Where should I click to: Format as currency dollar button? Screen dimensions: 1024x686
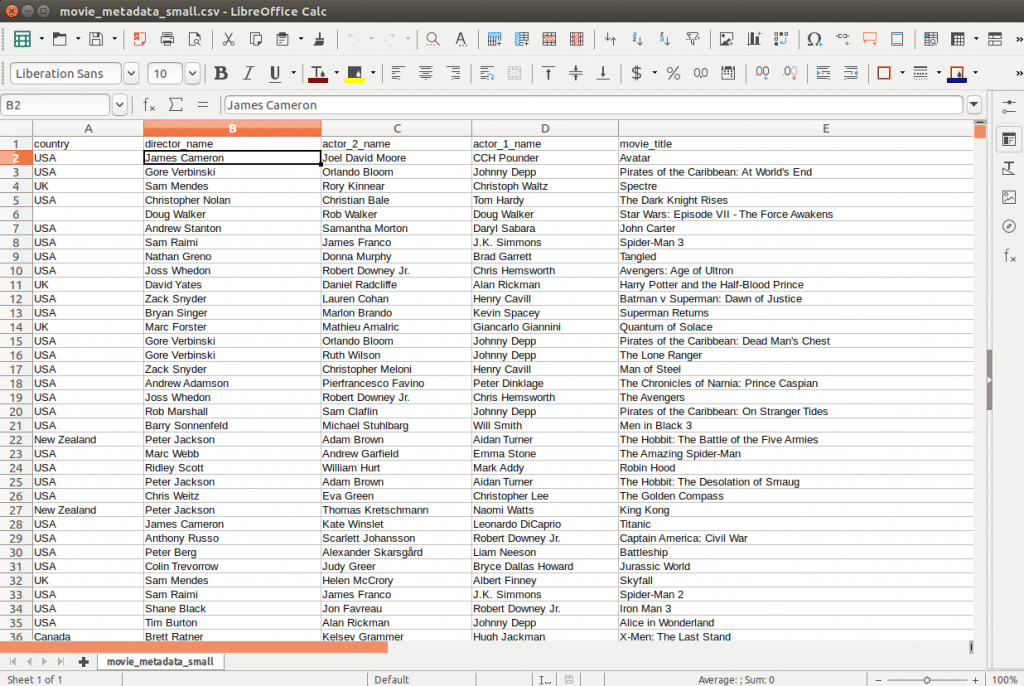click(x=636, y=73)
